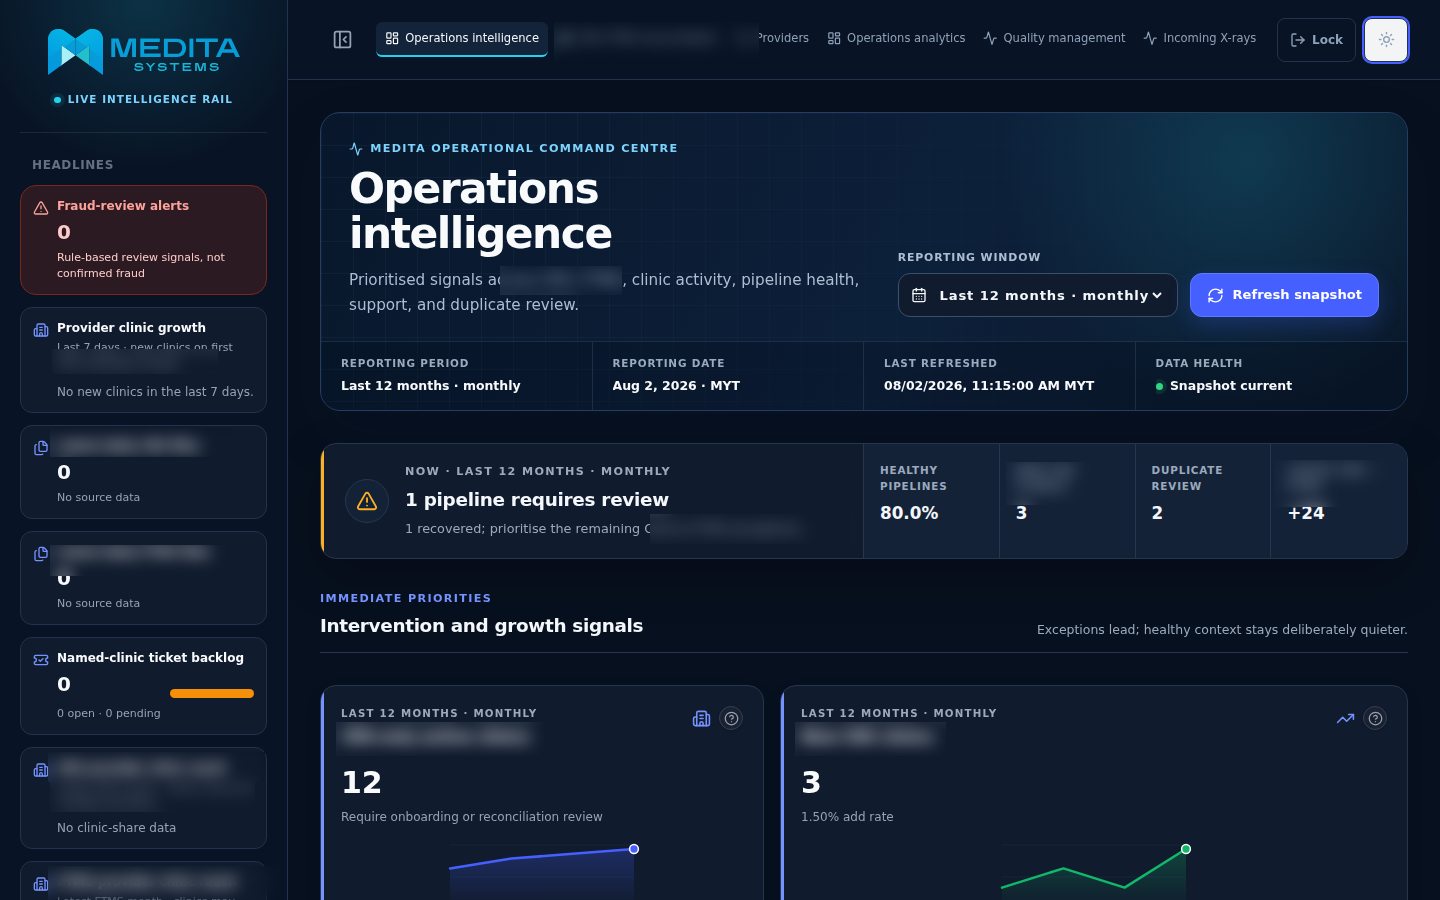Open the Named-clinic ticket backlog card

[x=143, y=686]
